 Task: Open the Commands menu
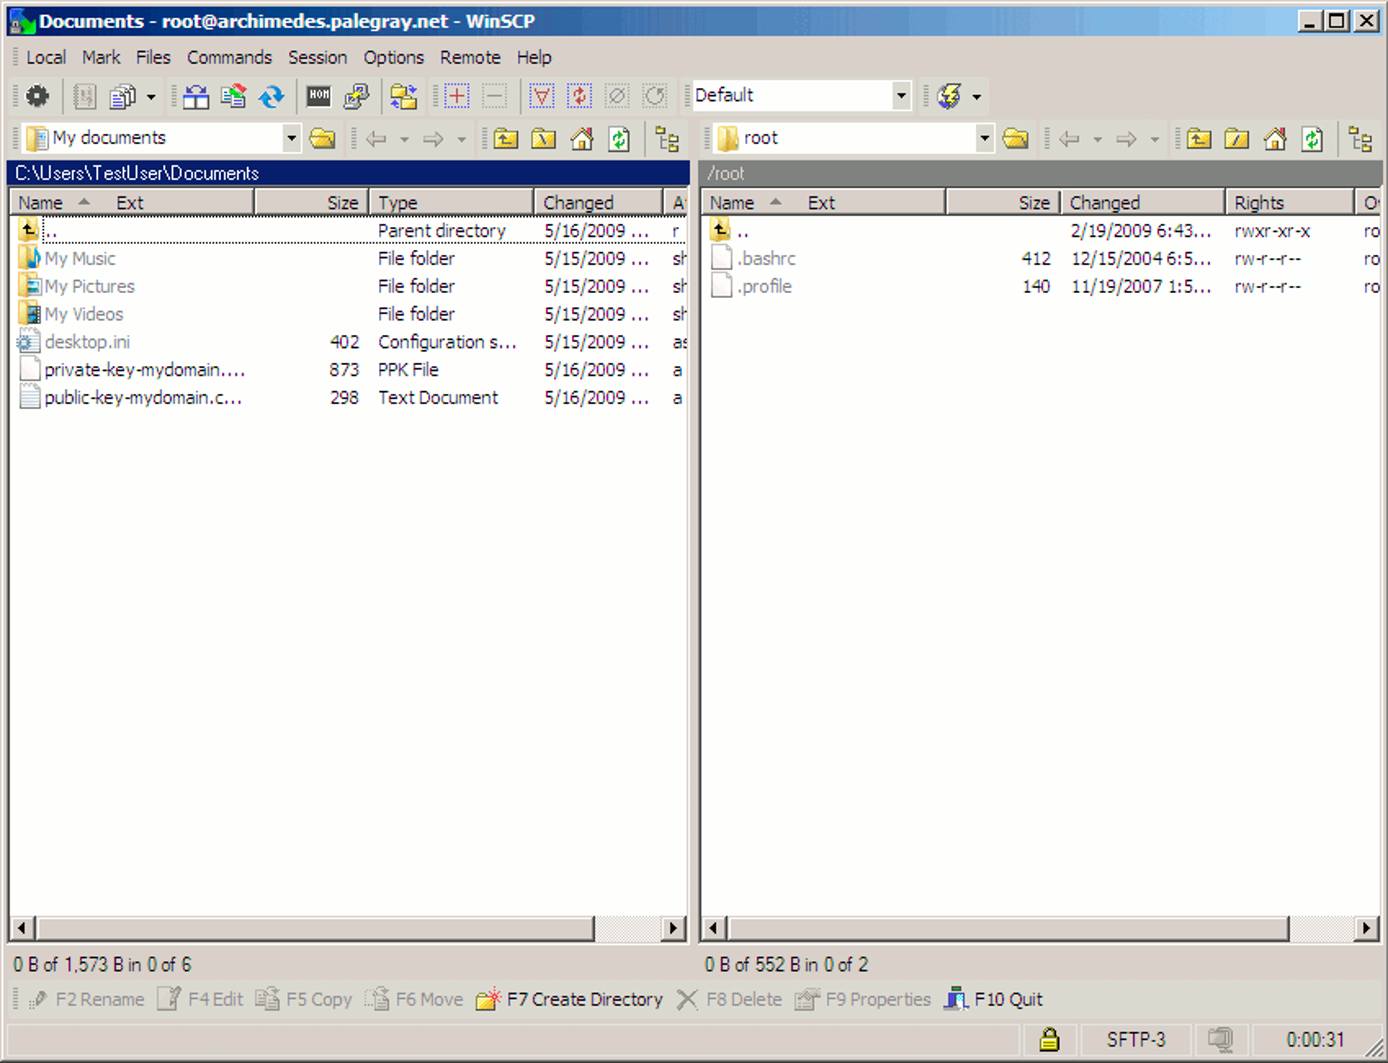coord(229,57)
